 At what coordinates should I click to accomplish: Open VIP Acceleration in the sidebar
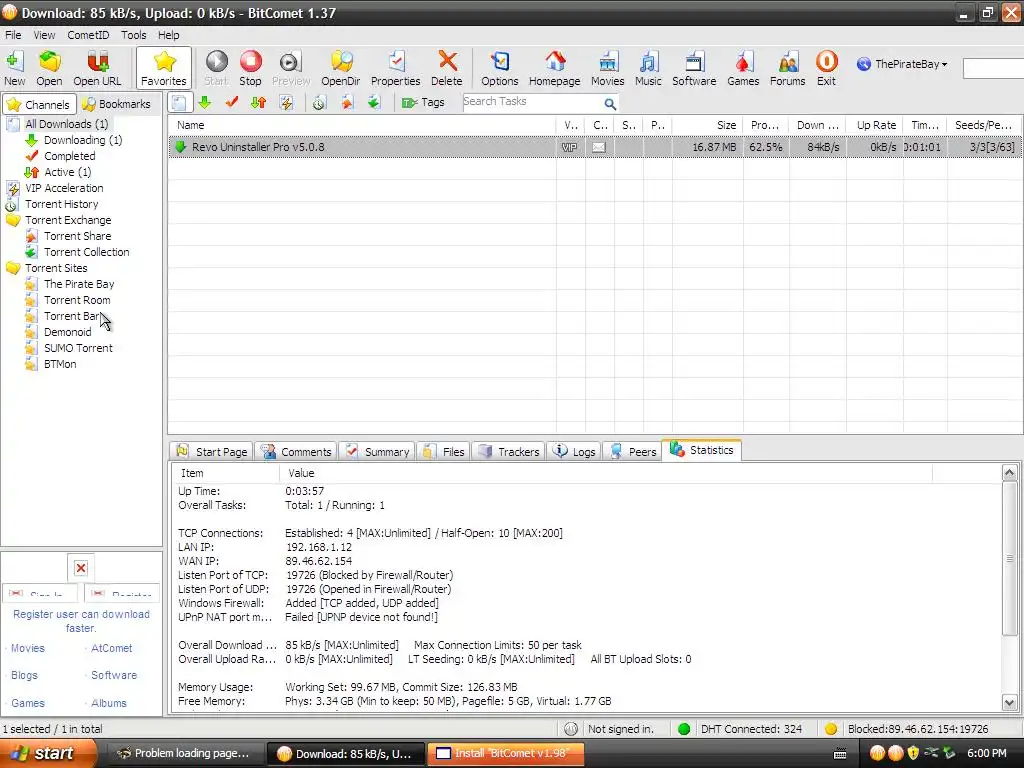(x=64, y=188)
